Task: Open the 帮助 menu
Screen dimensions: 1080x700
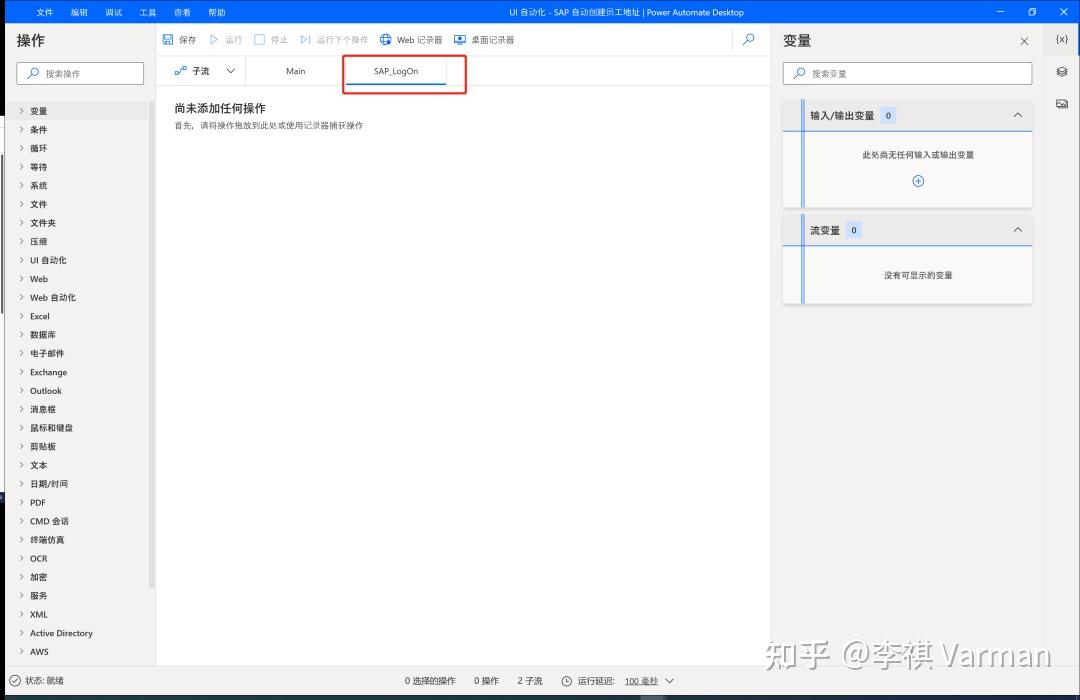Action: 216,11
